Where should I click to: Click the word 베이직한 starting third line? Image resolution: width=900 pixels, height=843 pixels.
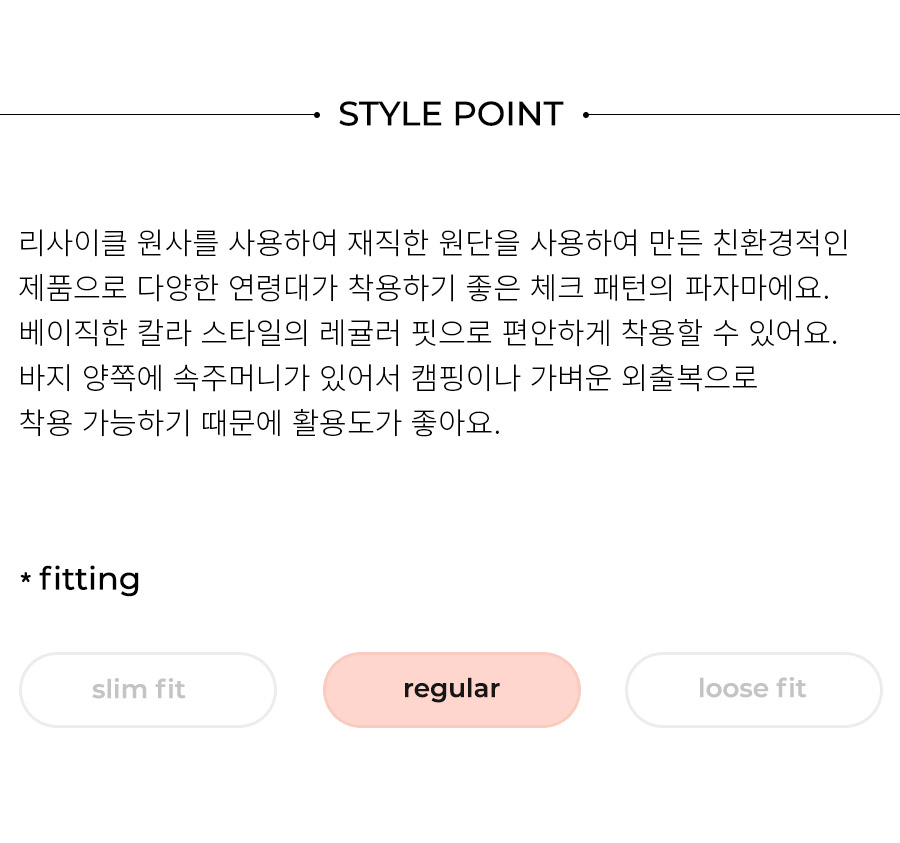72,332
